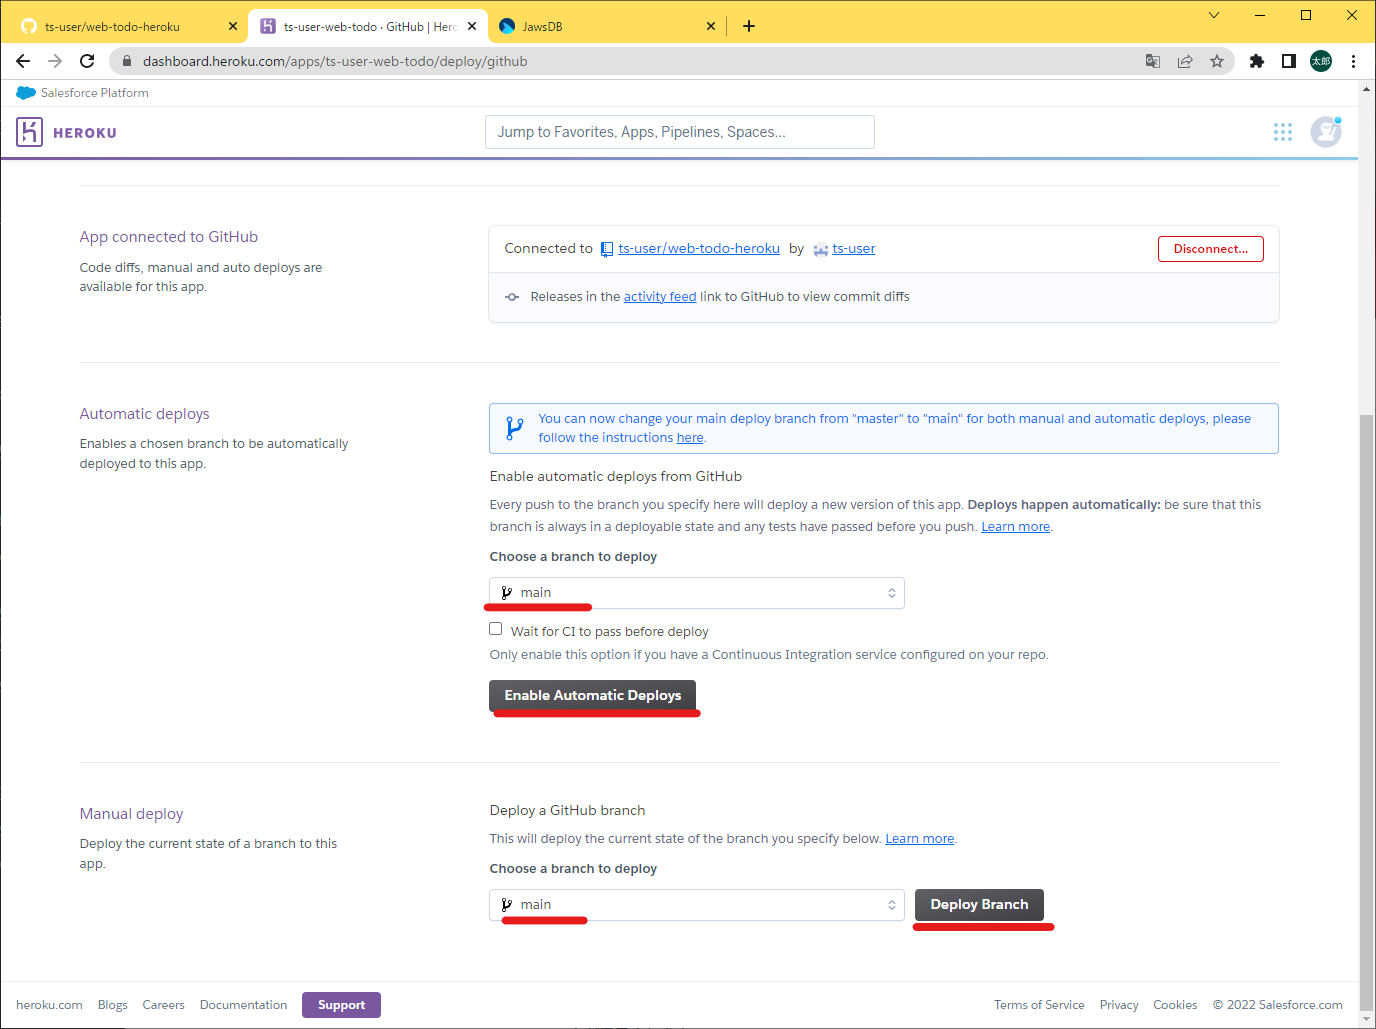The height and width of the screenshot is (1029, 1376).
Task: Open the ts-user profile link
Action: pos(854,248)
